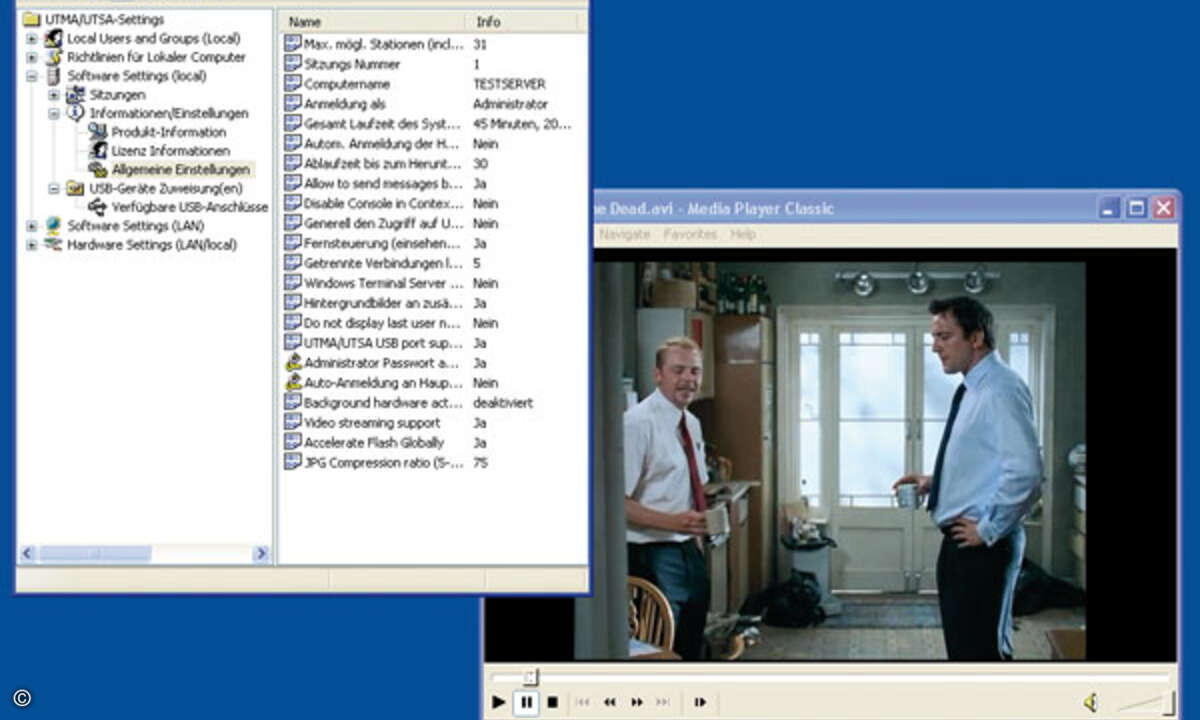This screenshot has height=720, width=1200.
Task: Click the UTMA/UTSA-Settings root folder icon
Action: coord(31,19)
